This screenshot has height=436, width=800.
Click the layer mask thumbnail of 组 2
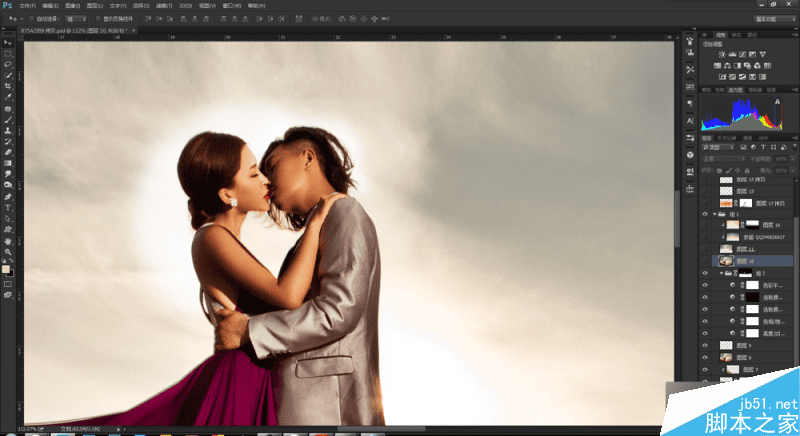coord(746,273)
